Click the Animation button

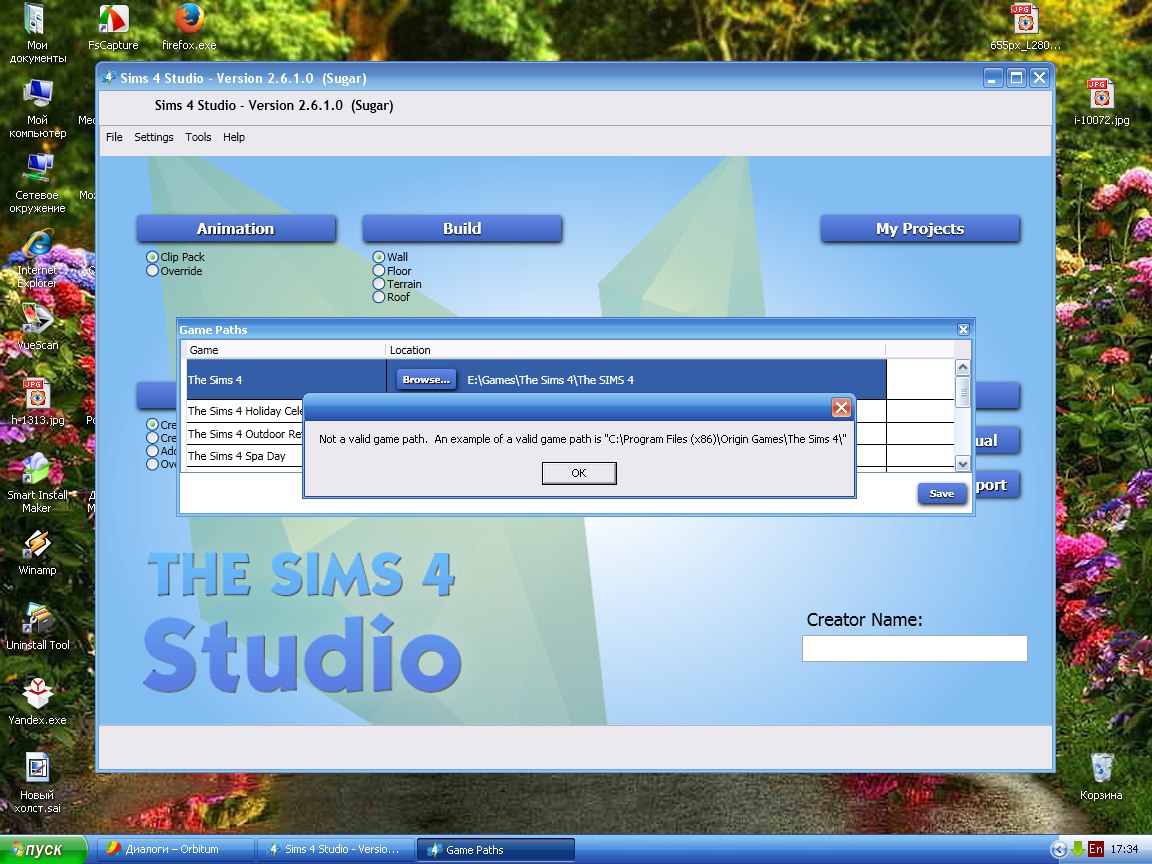(236, 228)
